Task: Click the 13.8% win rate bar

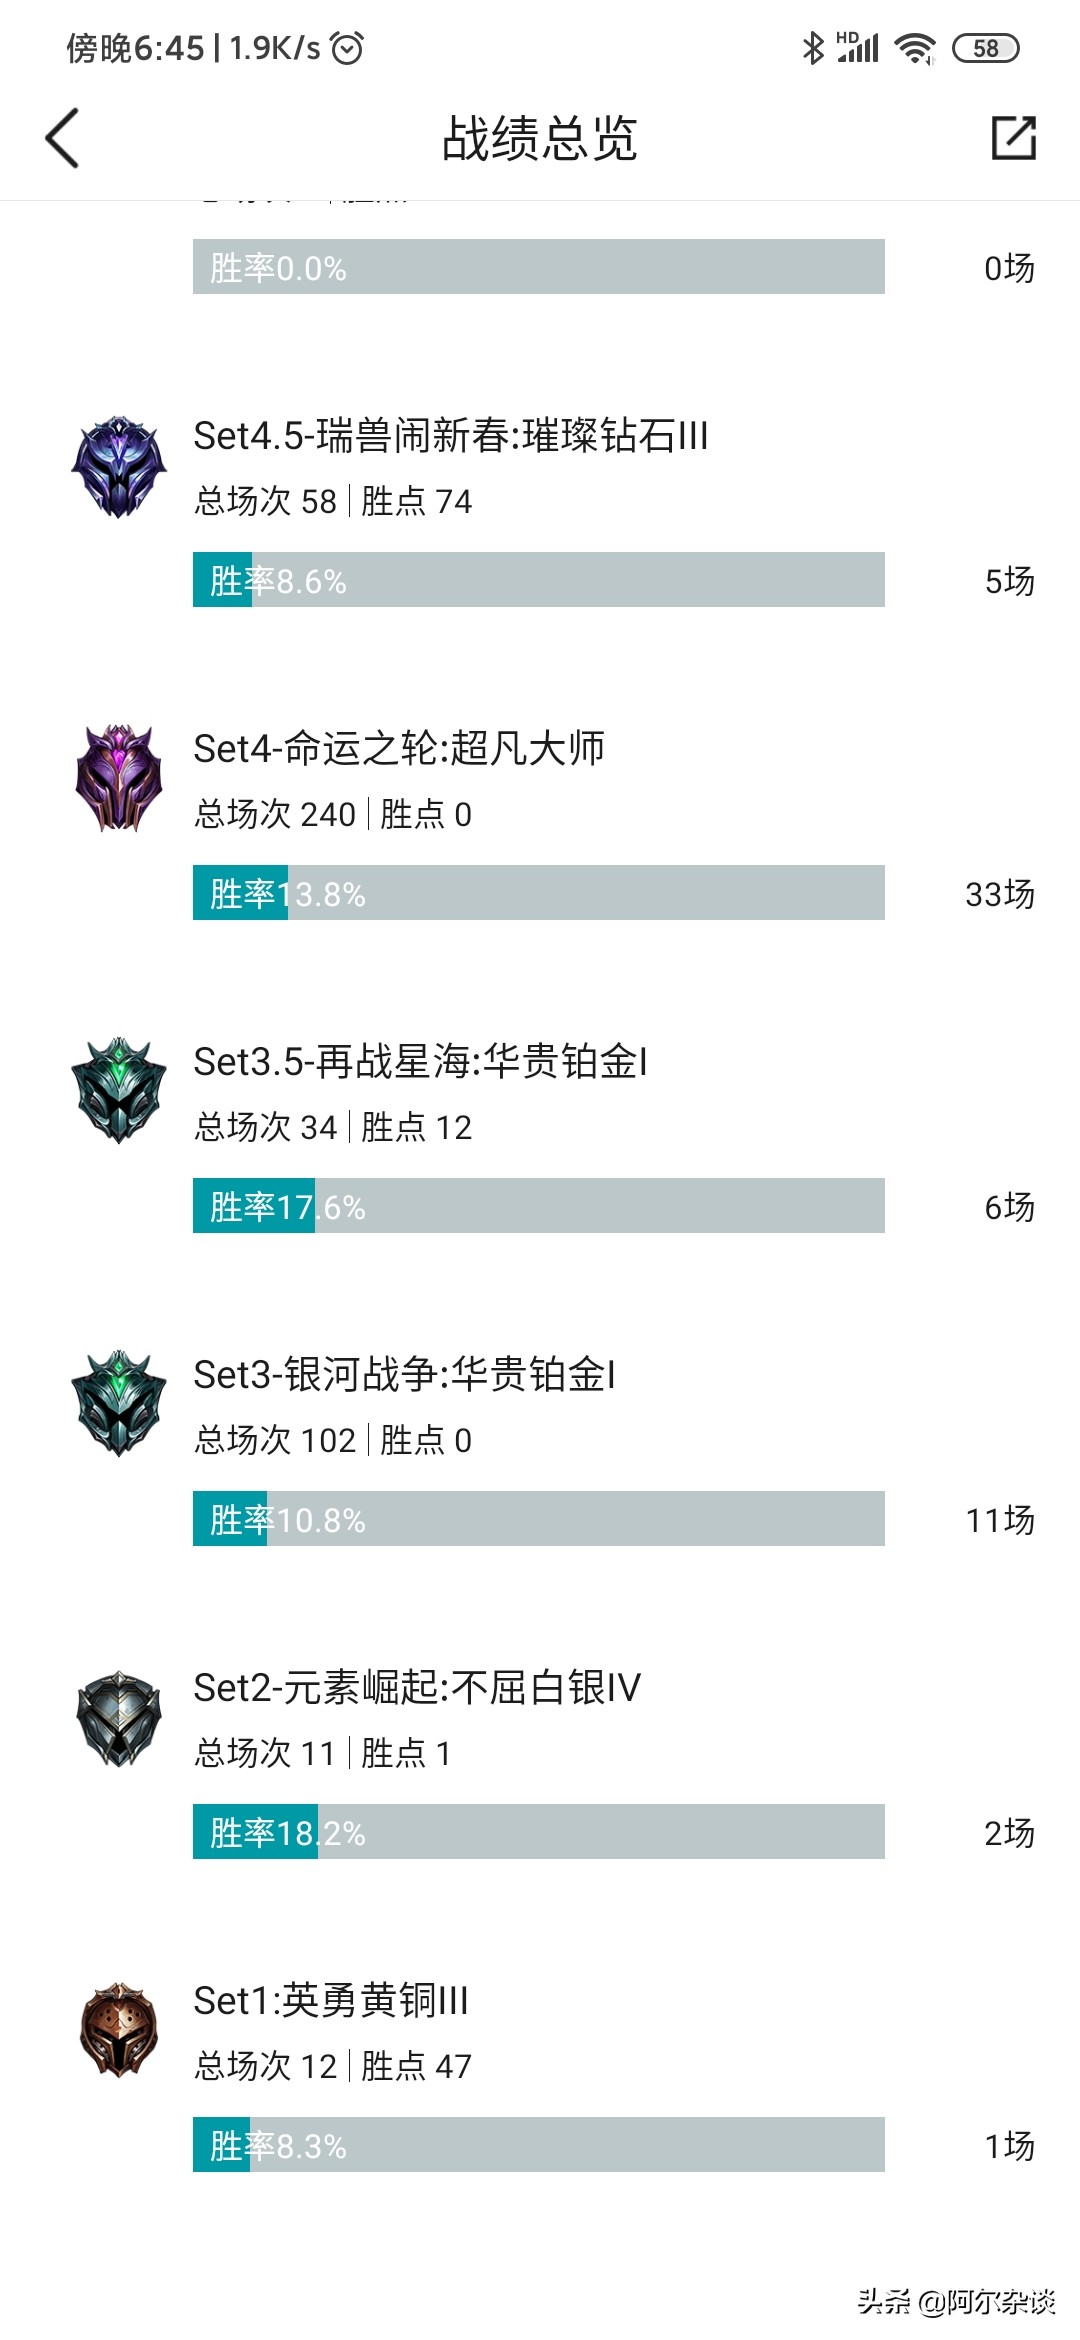Action: 538,893
